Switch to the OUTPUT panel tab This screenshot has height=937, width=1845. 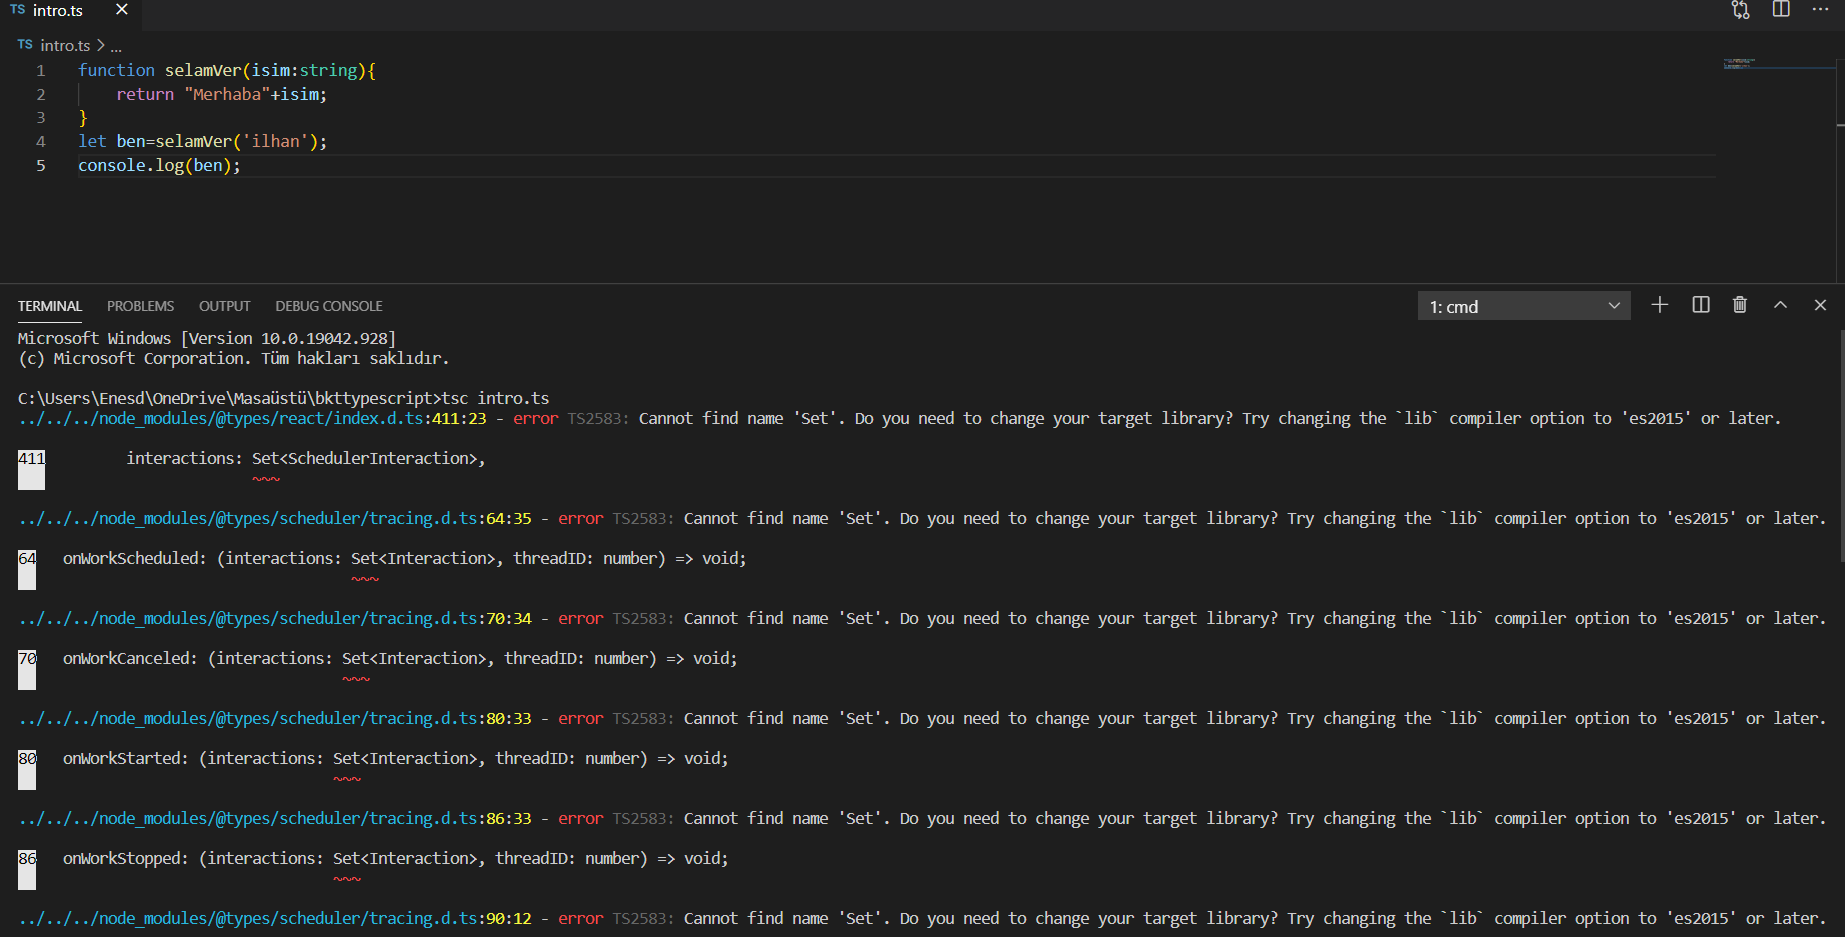(224, 306)
